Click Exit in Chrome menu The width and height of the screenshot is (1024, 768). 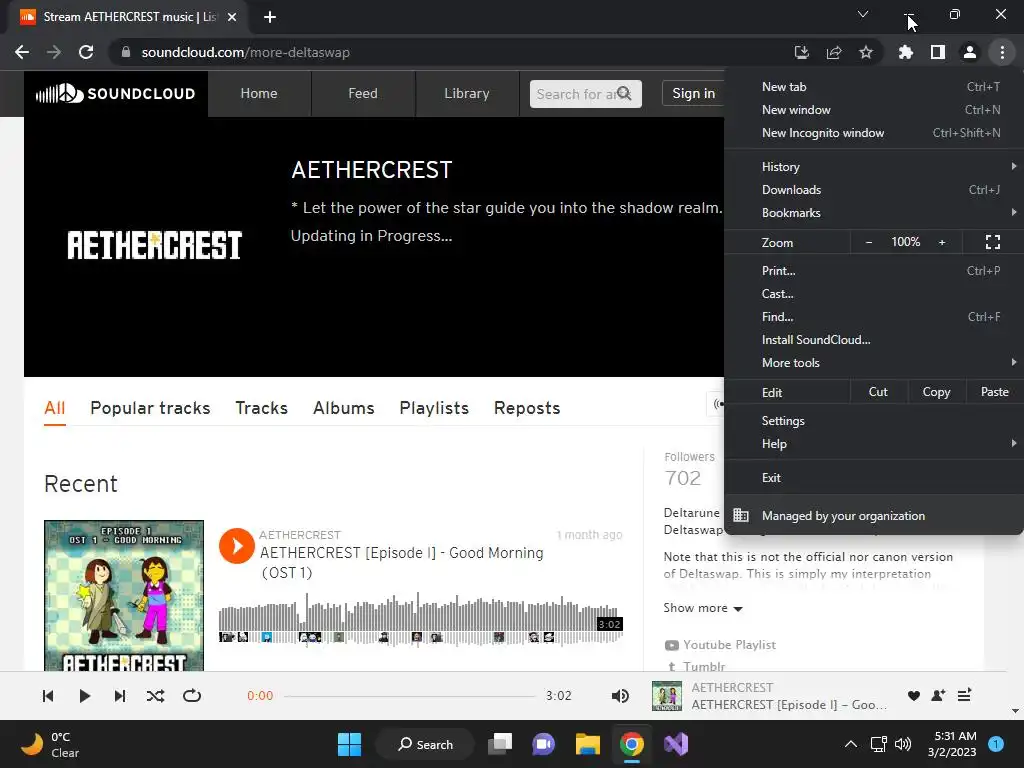pyautogui.click(x=874, y=477)
